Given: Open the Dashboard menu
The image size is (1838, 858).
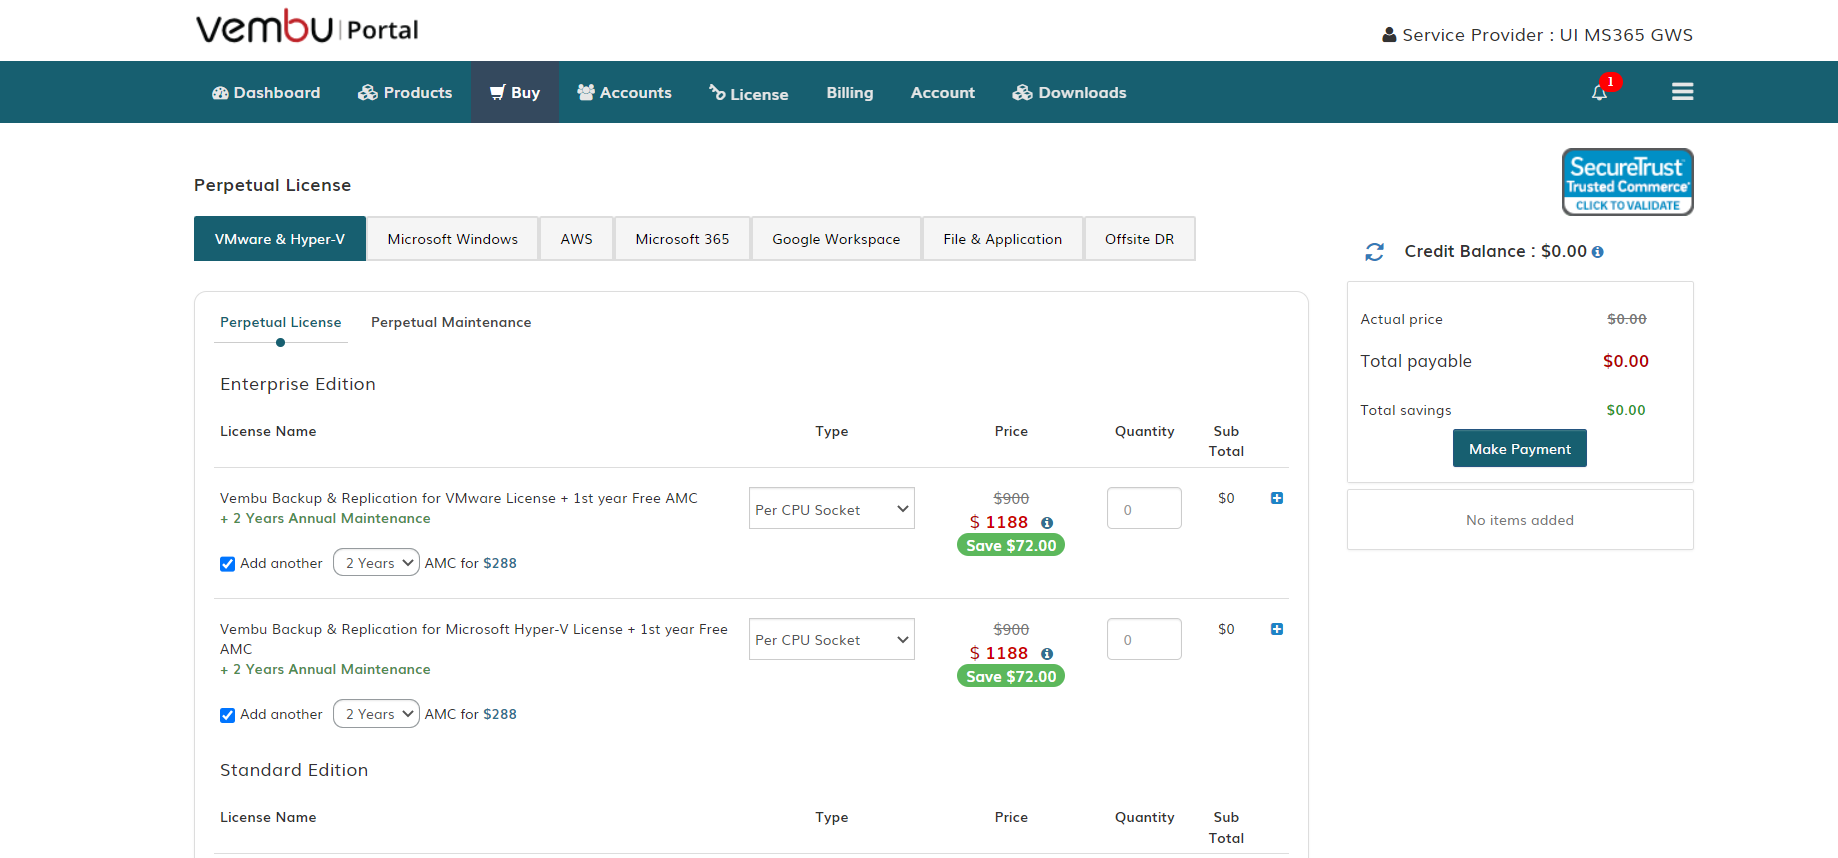Looking at the screenshot, I should tap(266, 92).
